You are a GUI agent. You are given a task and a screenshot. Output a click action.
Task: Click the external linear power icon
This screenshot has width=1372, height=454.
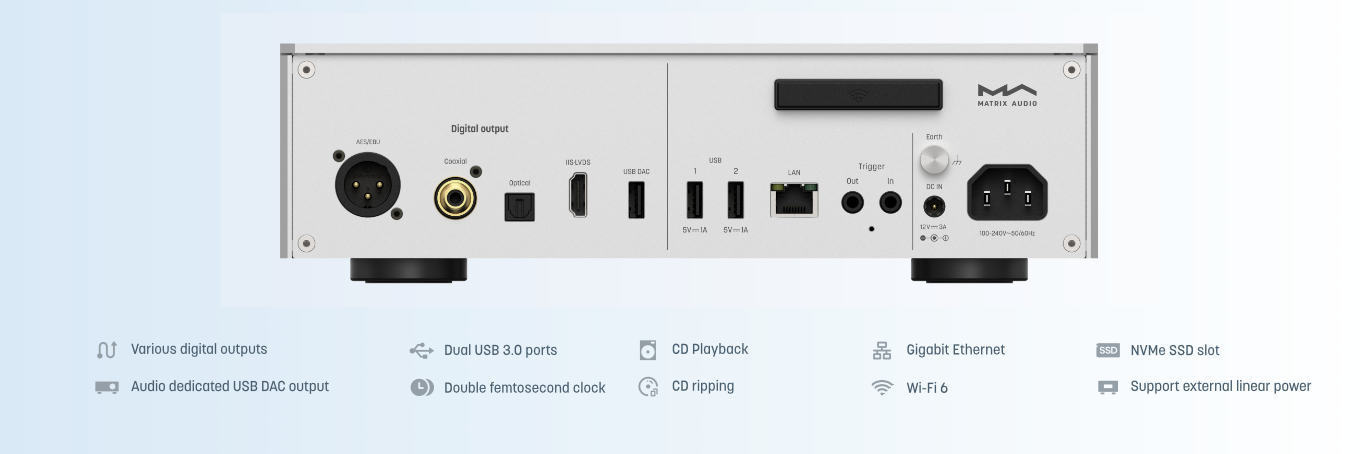tap(1108, 387)
